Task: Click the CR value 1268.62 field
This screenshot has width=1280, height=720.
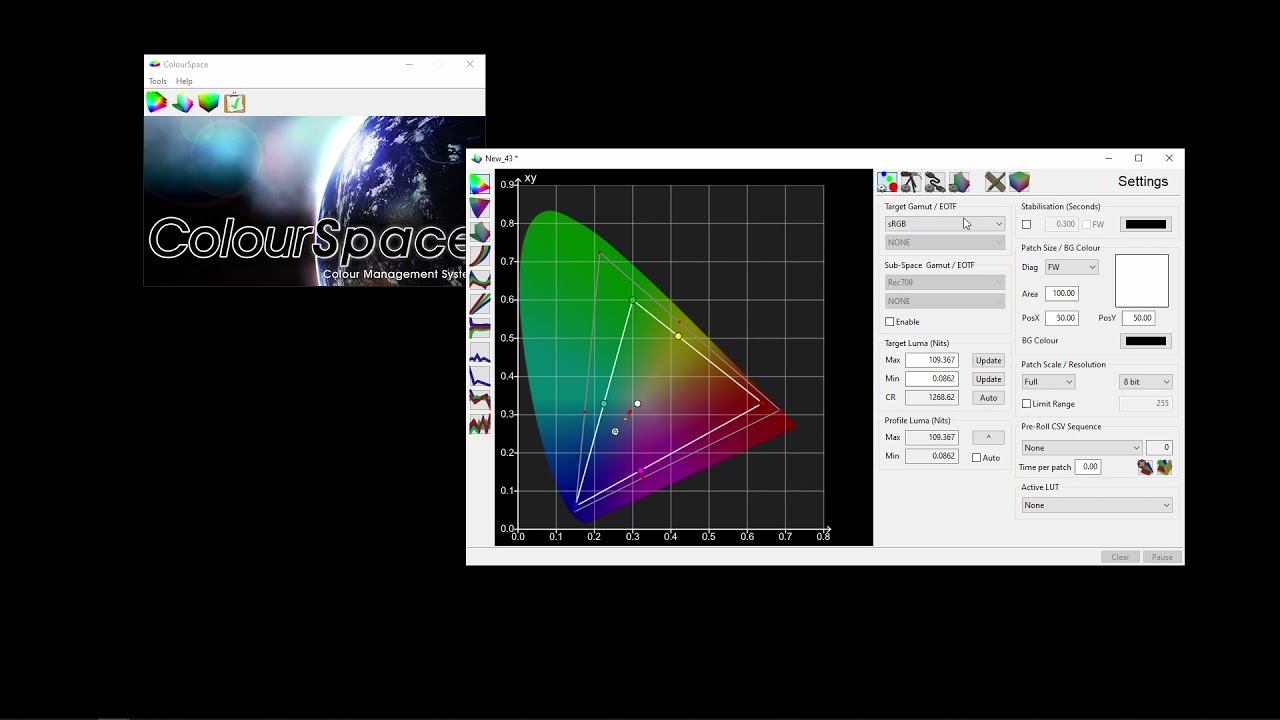Action: pos(931,398)
